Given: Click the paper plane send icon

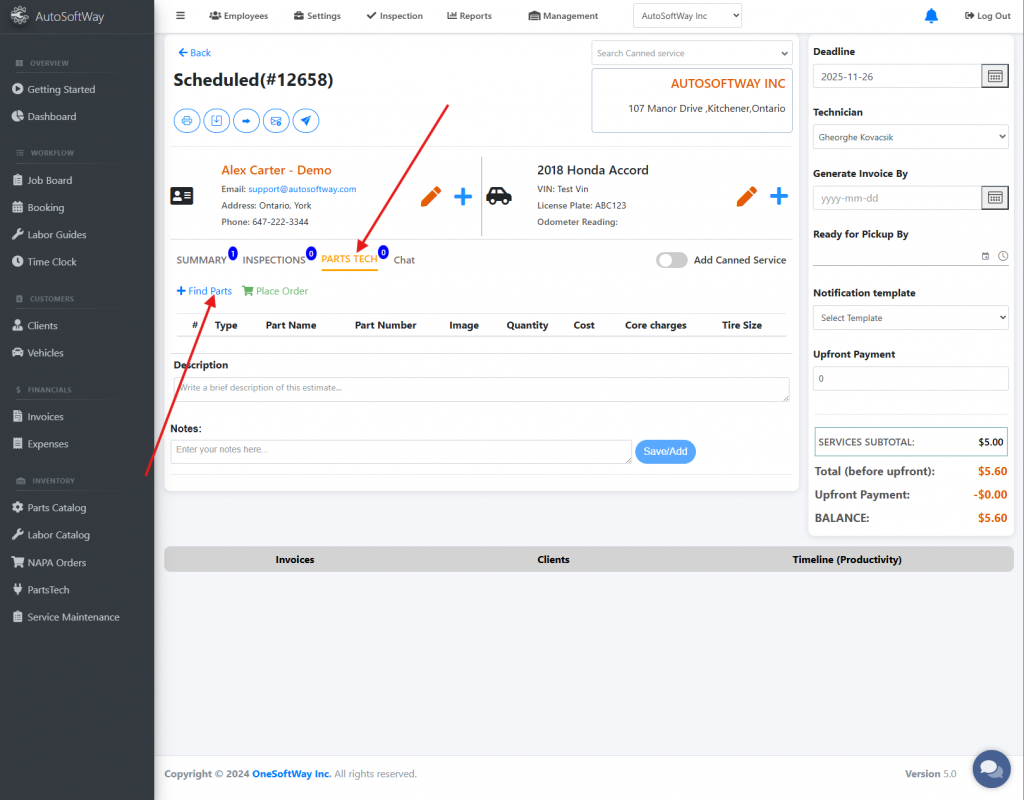Looking at the screenshot, I should [306, 121].
